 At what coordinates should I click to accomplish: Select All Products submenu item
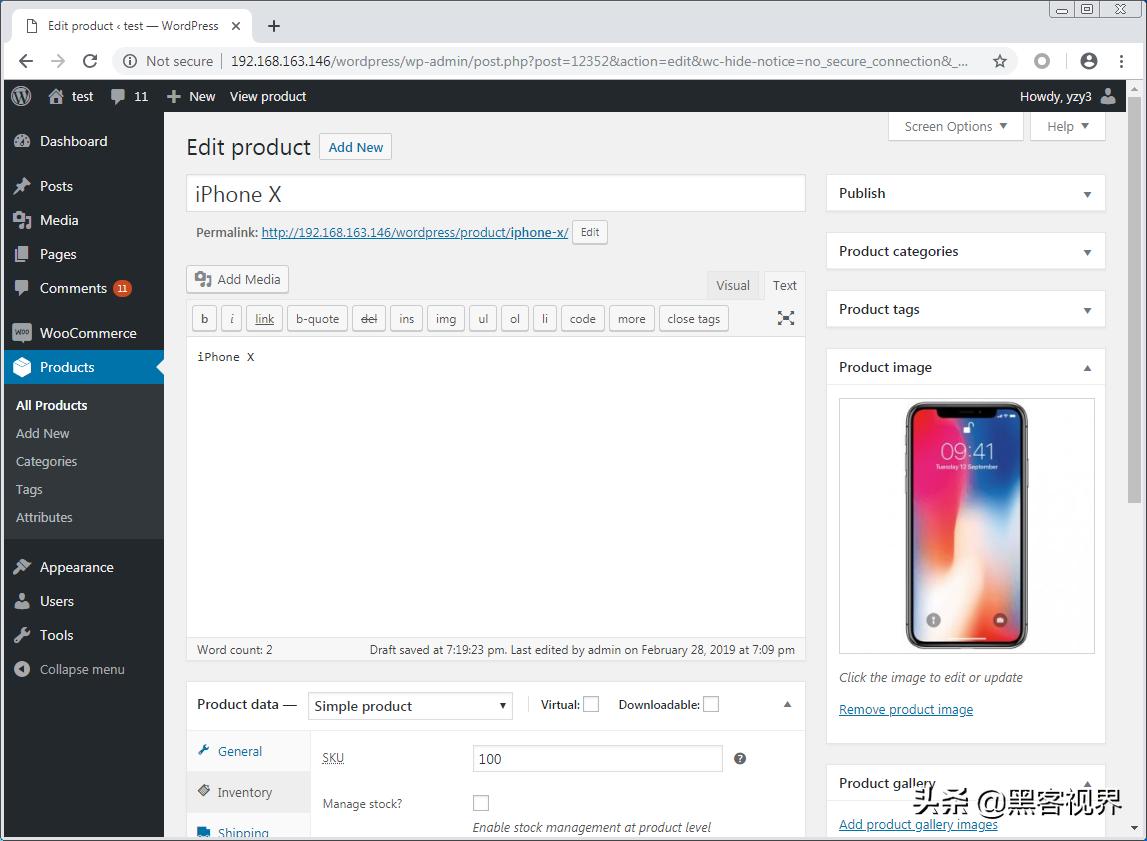point(51,405)
